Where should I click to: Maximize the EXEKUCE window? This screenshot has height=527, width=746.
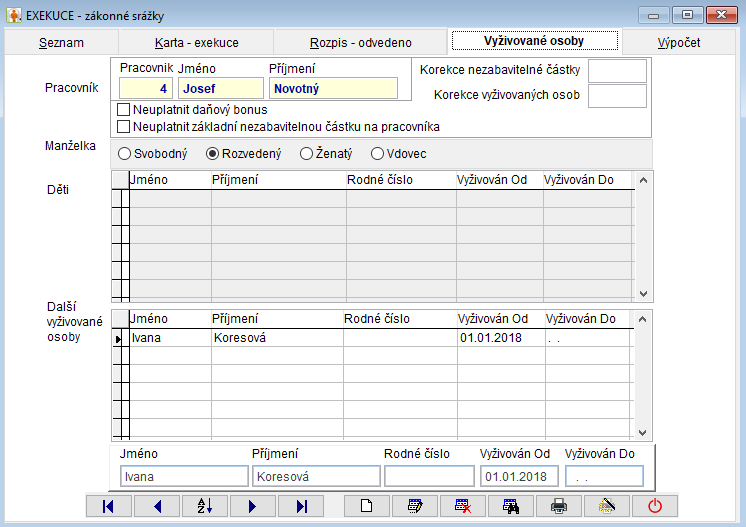coord(687,15)
